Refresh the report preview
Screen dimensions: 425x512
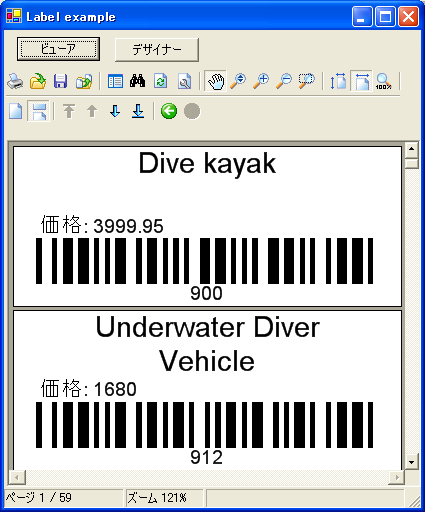(x=160, y=81)
